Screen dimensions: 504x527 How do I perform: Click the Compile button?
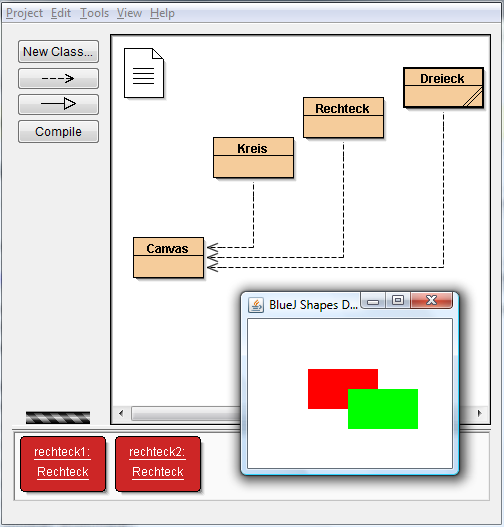58,132
